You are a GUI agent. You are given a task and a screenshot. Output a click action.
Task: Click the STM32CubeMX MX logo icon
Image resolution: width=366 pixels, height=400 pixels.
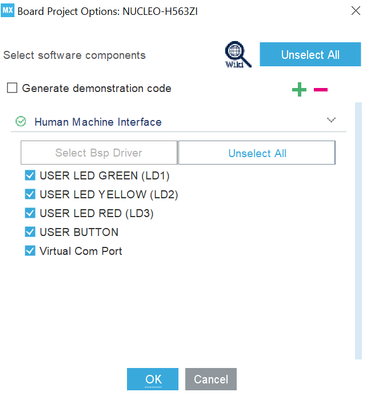pos(7,11)
